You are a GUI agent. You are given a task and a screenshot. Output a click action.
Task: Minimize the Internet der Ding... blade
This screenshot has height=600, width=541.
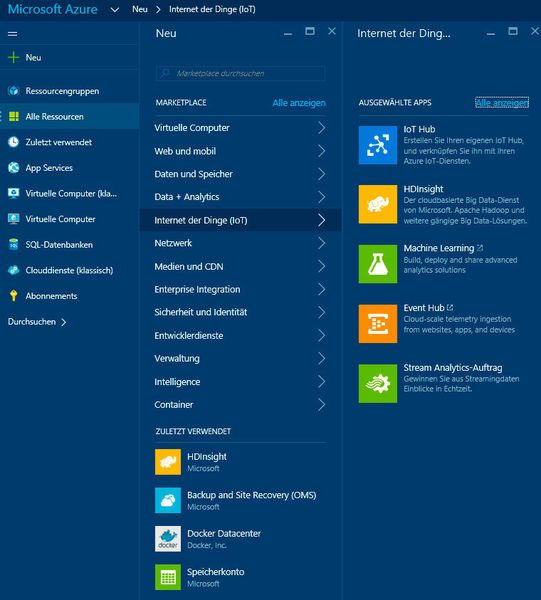[x=490, y=34]
